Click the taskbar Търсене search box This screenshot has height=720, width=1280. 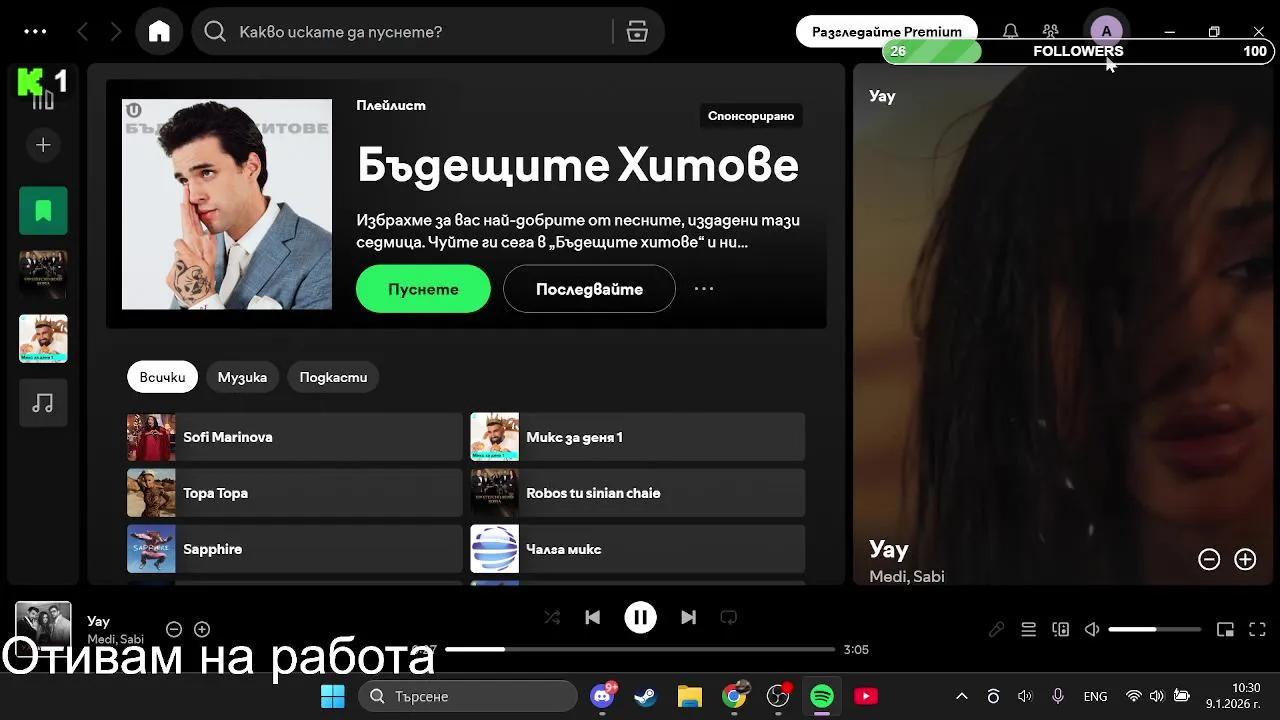[468, 696]
